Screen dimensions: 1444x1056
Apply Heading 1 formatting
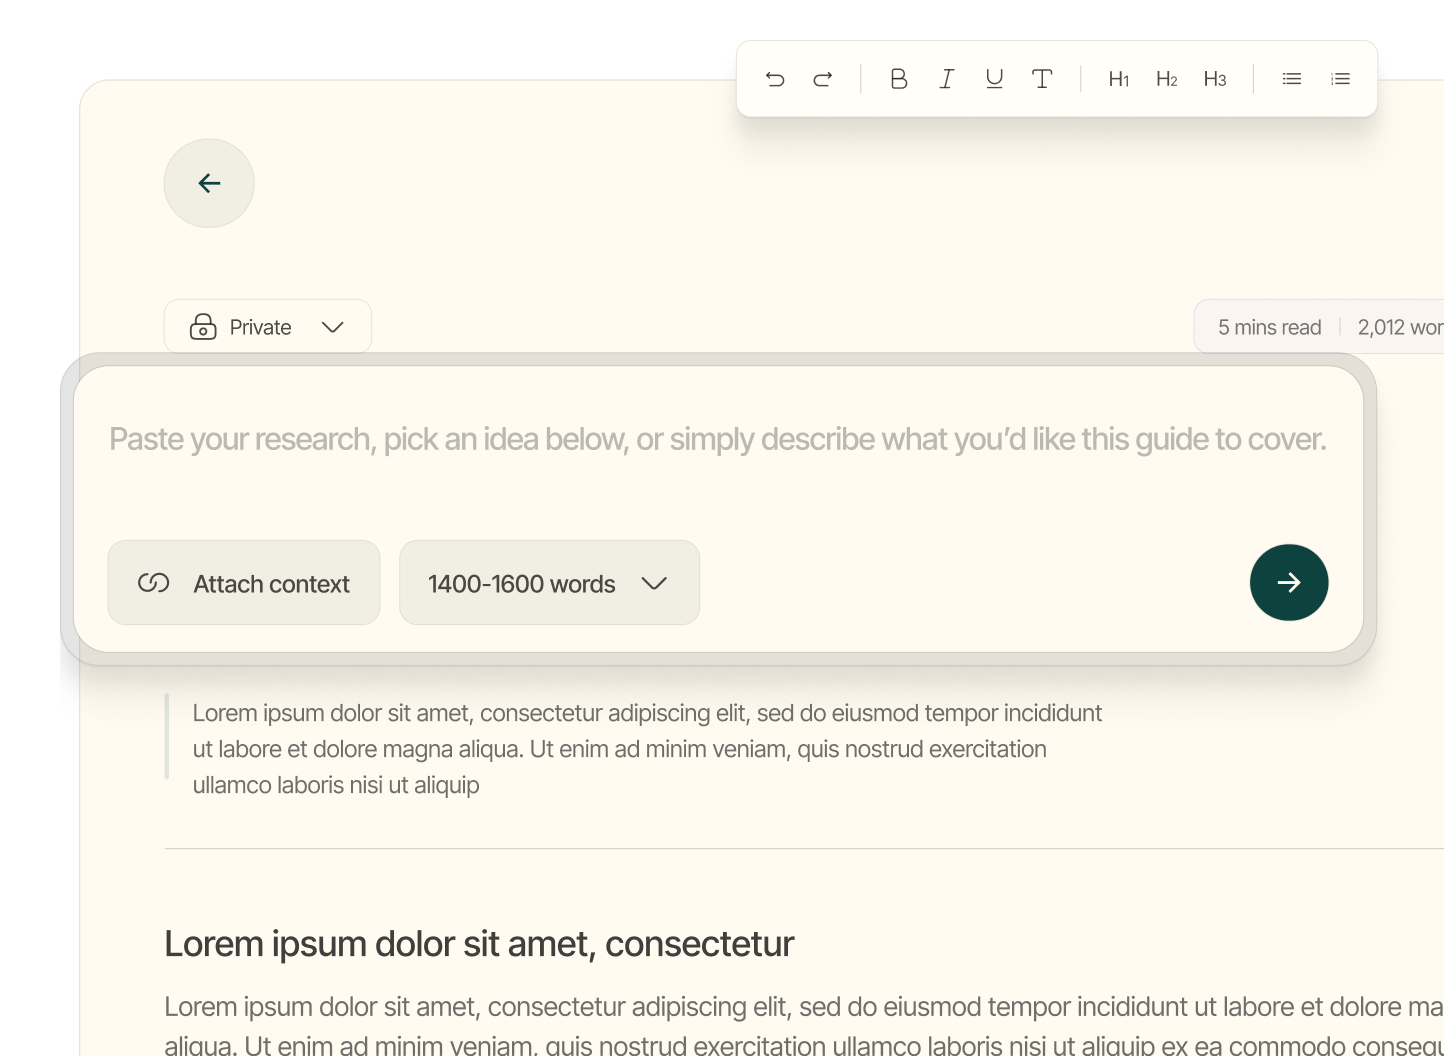pos(1119,78)
